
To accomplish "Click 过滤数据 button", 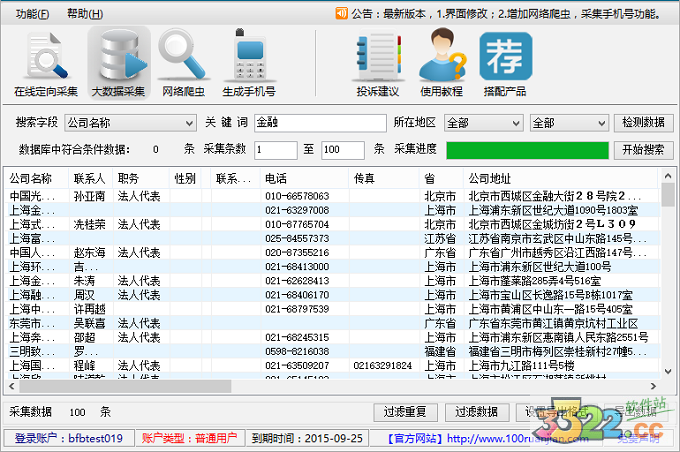I will click(476, 412).
